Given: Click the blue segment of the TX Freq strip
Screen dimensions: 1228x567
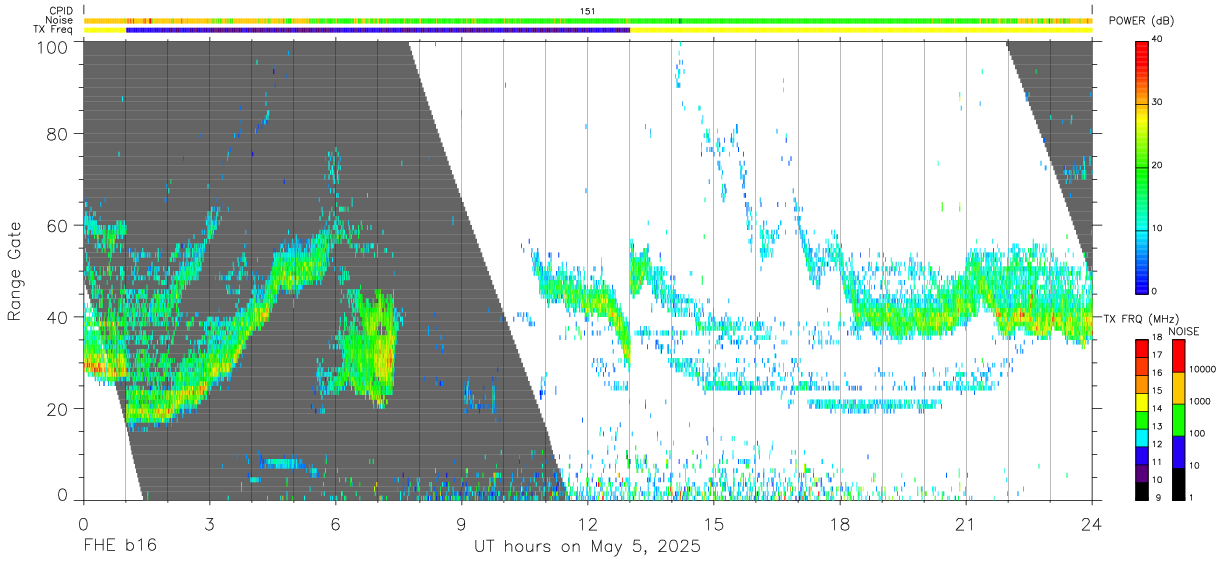Looking at the screenshot, I should point(378,30).
